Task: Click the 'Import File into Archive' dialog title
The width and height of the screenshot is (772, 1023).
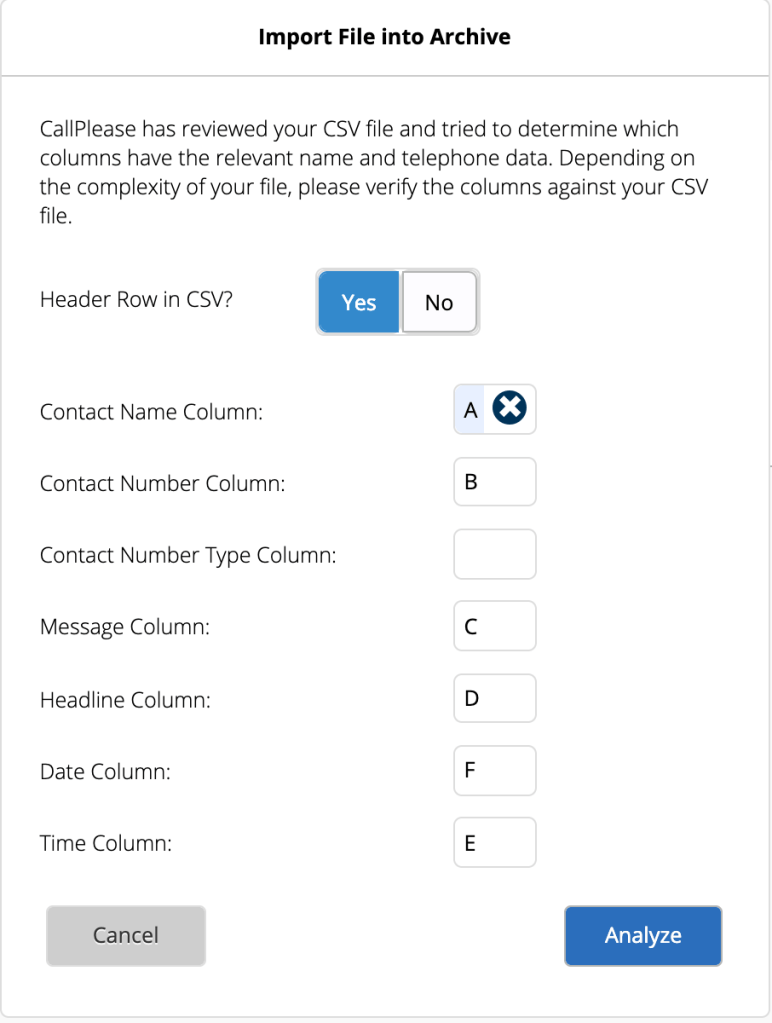Action: (385, 38)
